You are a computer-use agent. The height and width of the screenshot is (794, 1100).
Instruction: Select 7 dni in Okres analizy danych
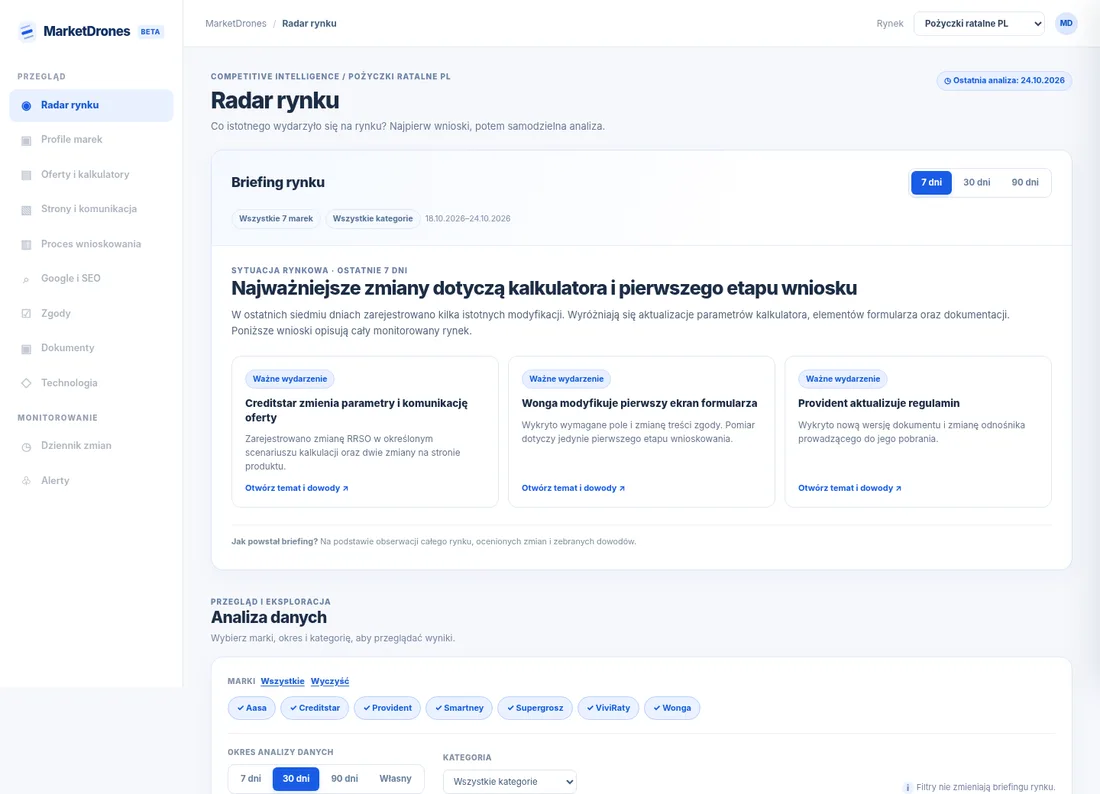click(250, 779)
